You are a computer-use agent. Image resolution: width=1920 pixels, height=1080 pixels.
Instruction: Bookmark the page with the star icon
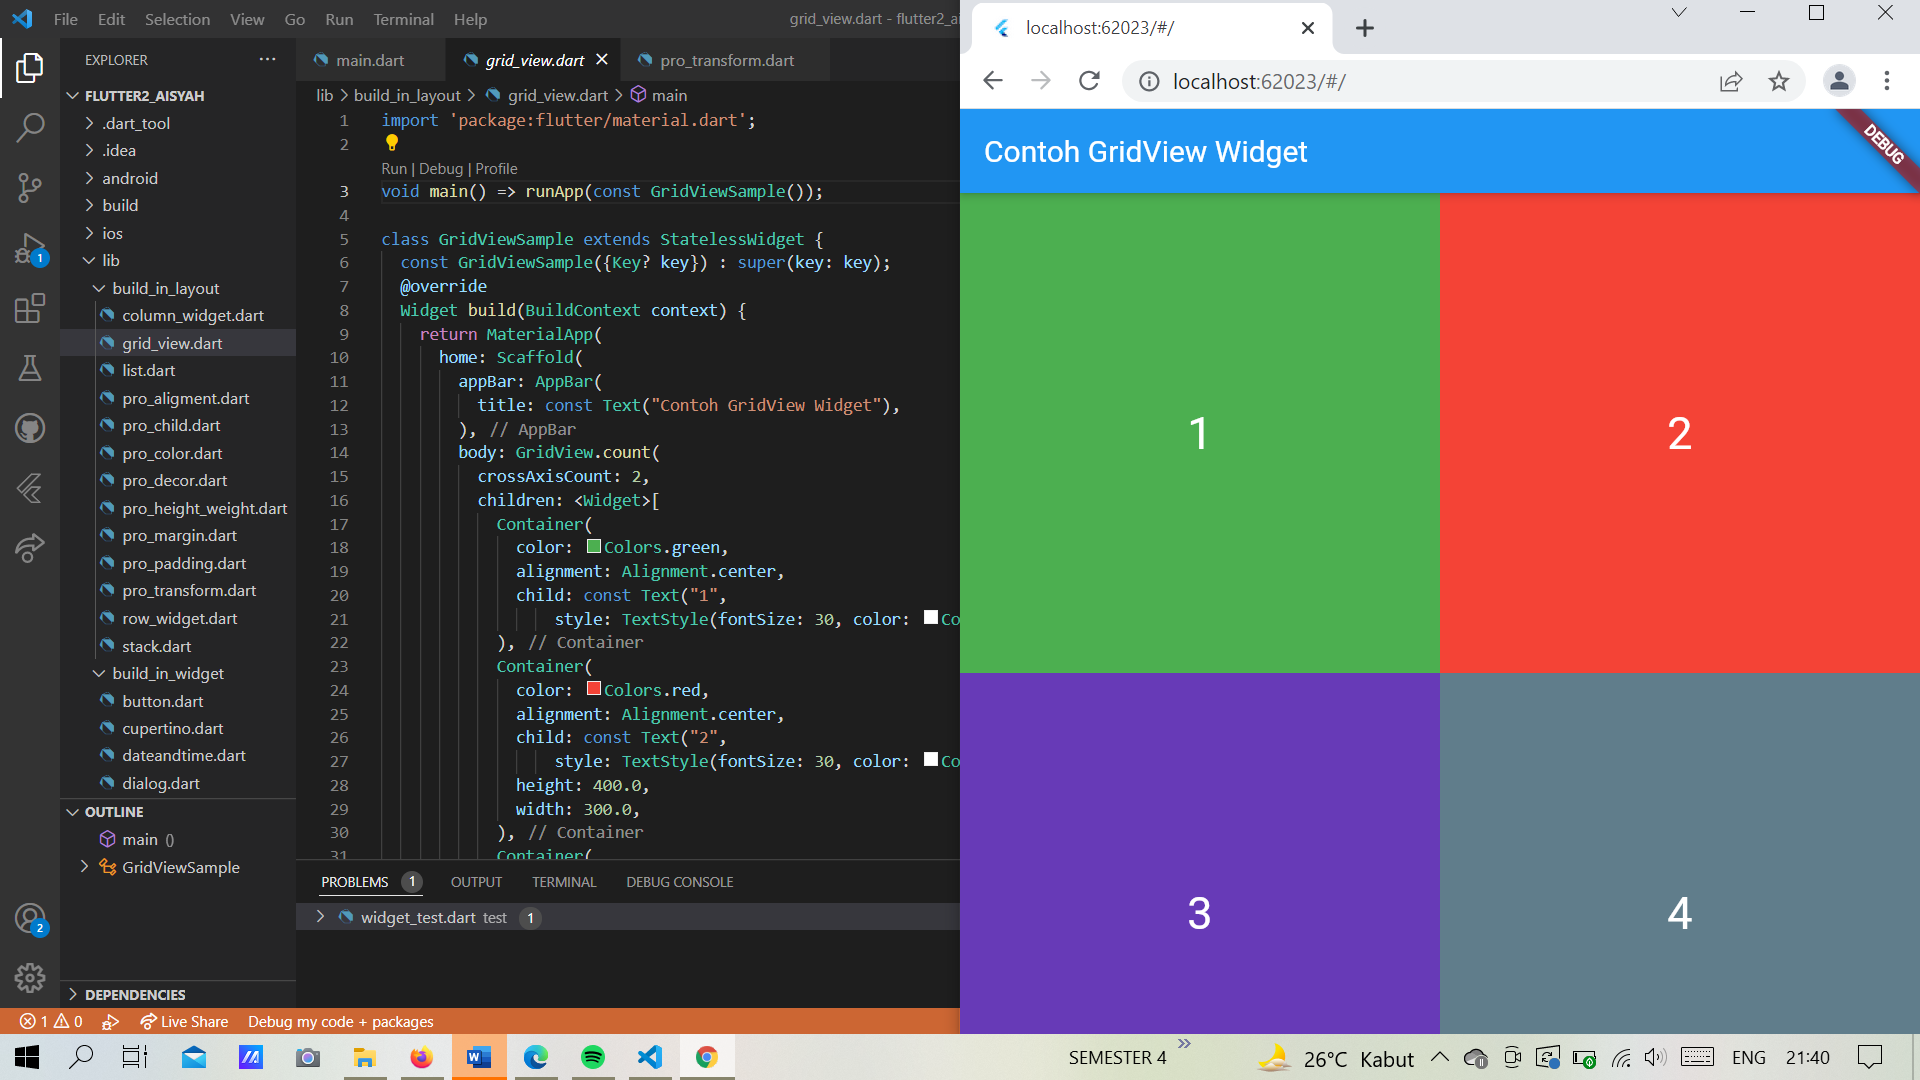(1779, 81)
